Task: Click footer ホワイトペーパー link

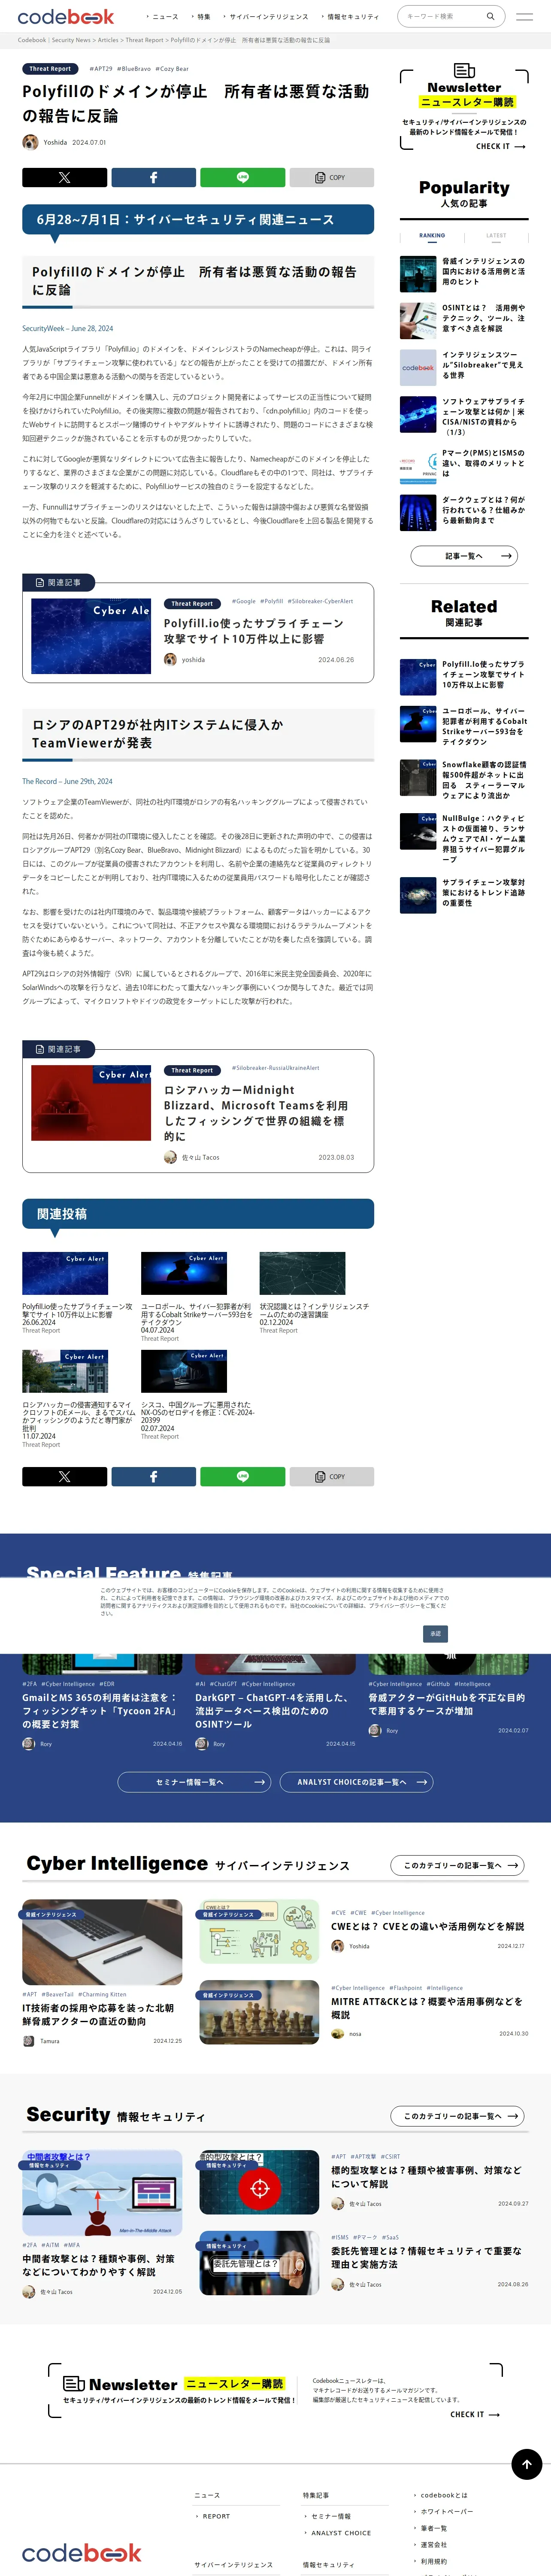Action: coord(447,2511)
